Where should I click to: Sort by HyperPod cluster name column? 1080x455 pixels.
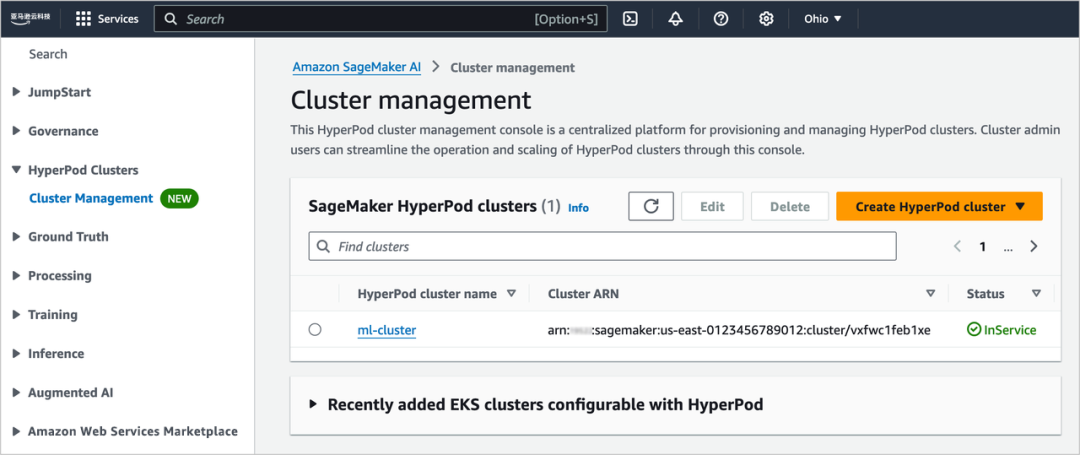click(511, 294)
